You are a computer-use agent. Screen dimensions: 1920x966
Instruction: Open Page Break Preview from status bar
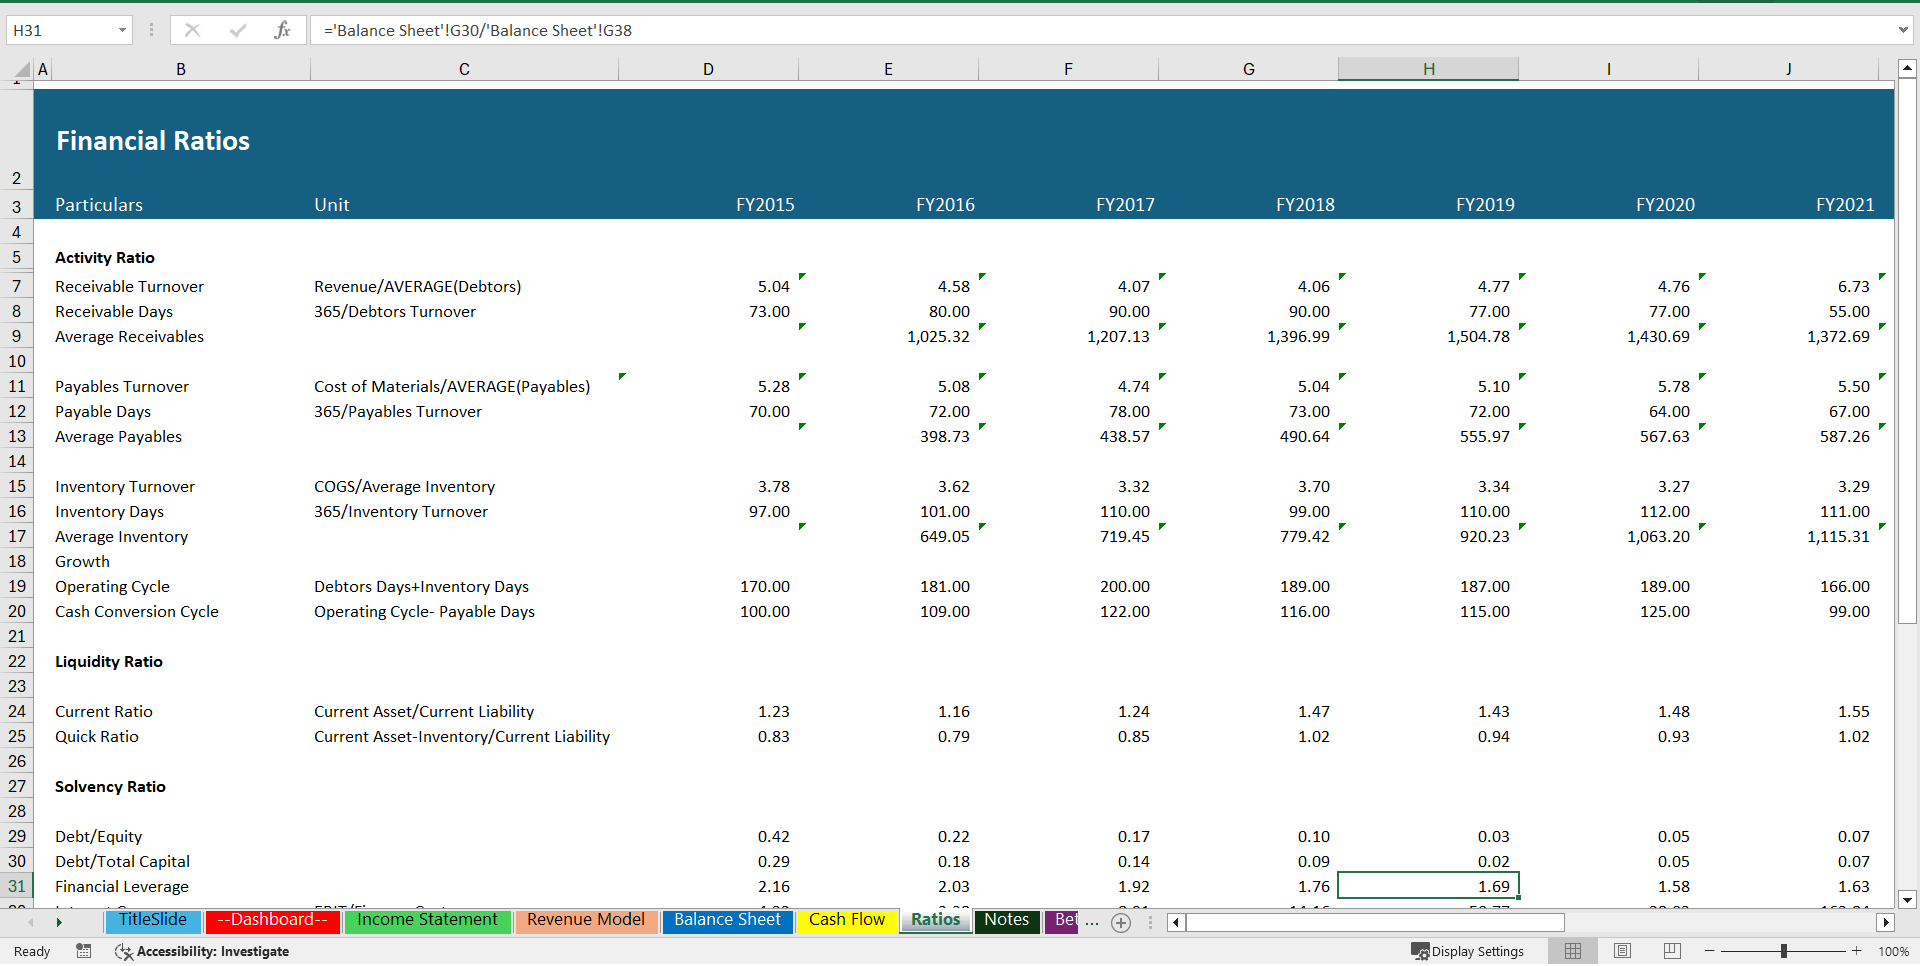point(1671,951)
